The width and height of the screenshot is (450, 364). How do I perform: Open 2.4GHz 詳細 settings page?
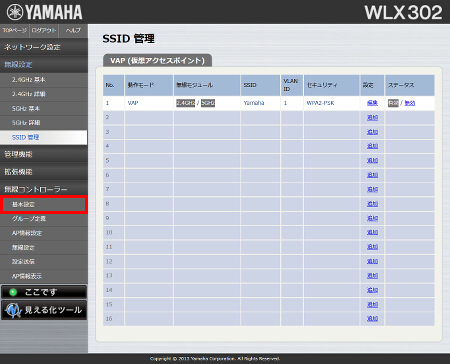tap(44, 94)
